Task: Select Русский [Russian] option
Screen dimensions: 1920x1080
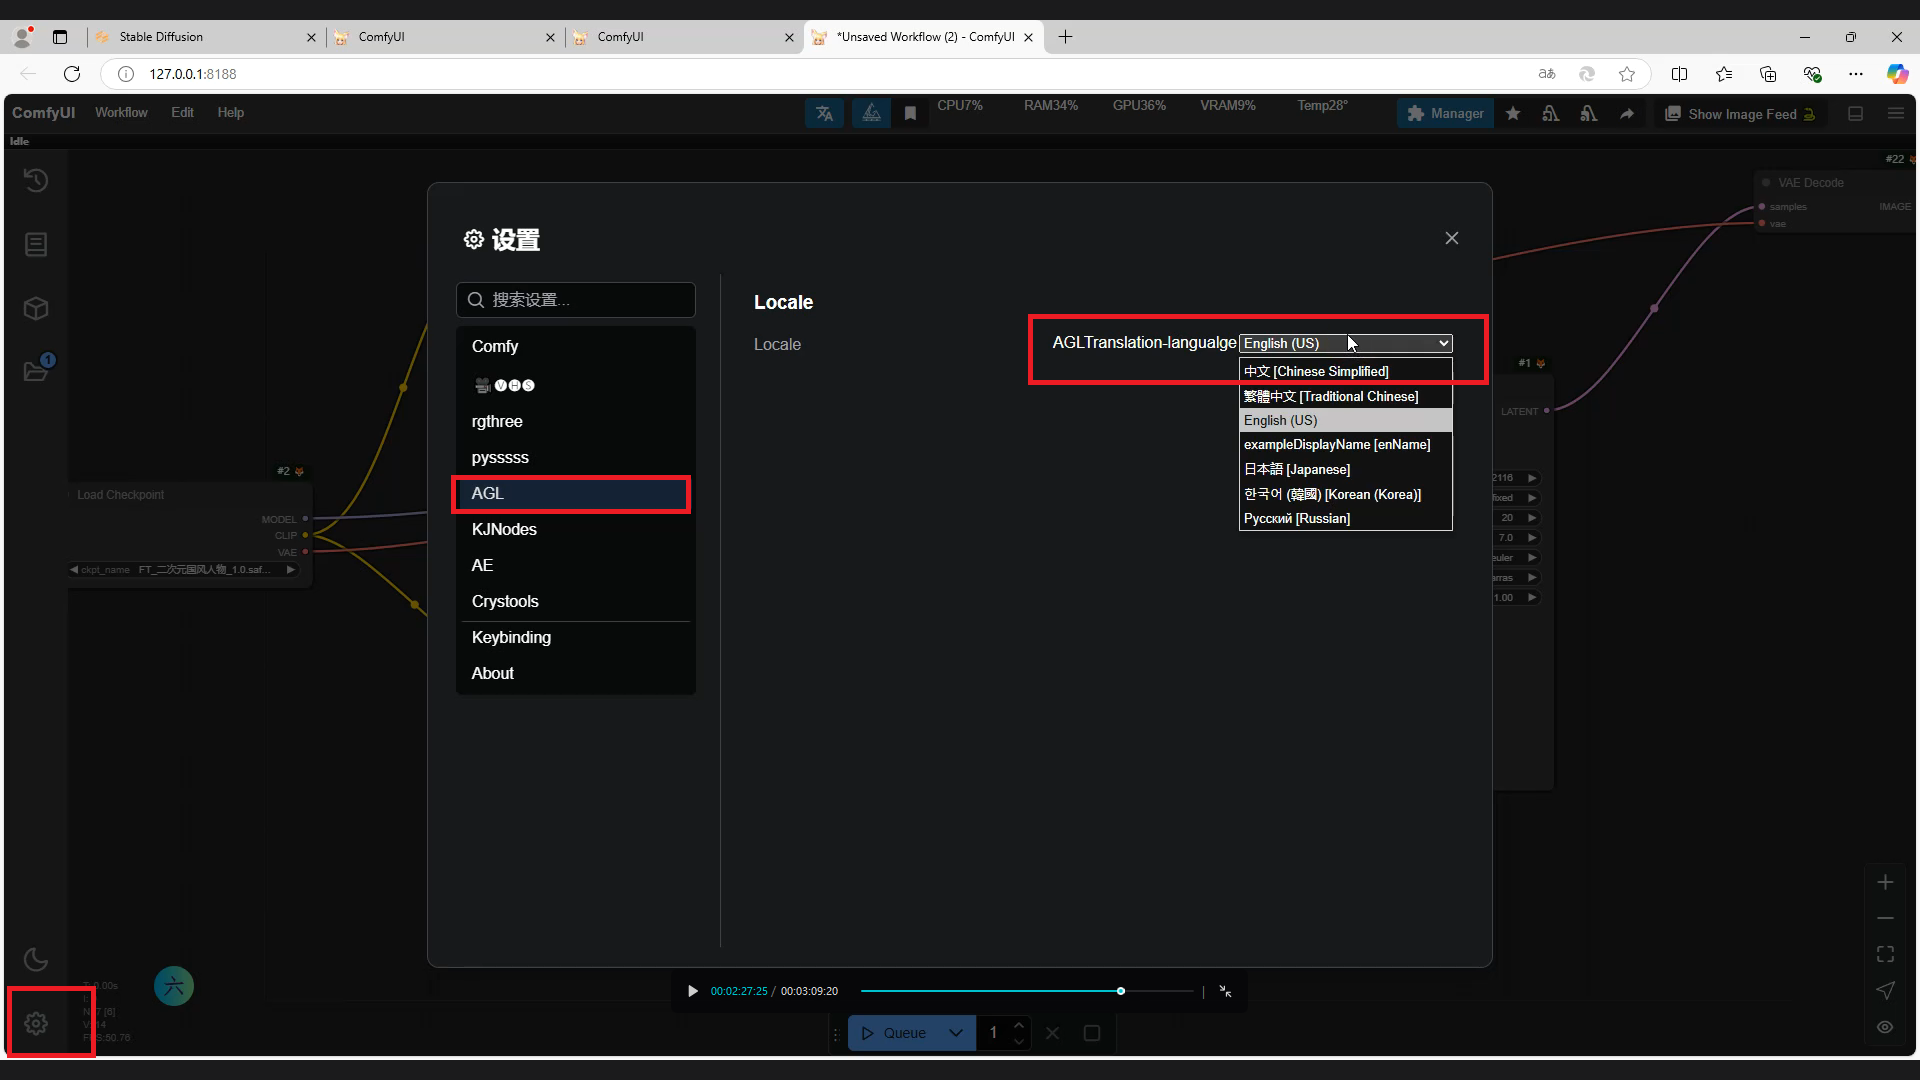Action: tap(1346, 519)
